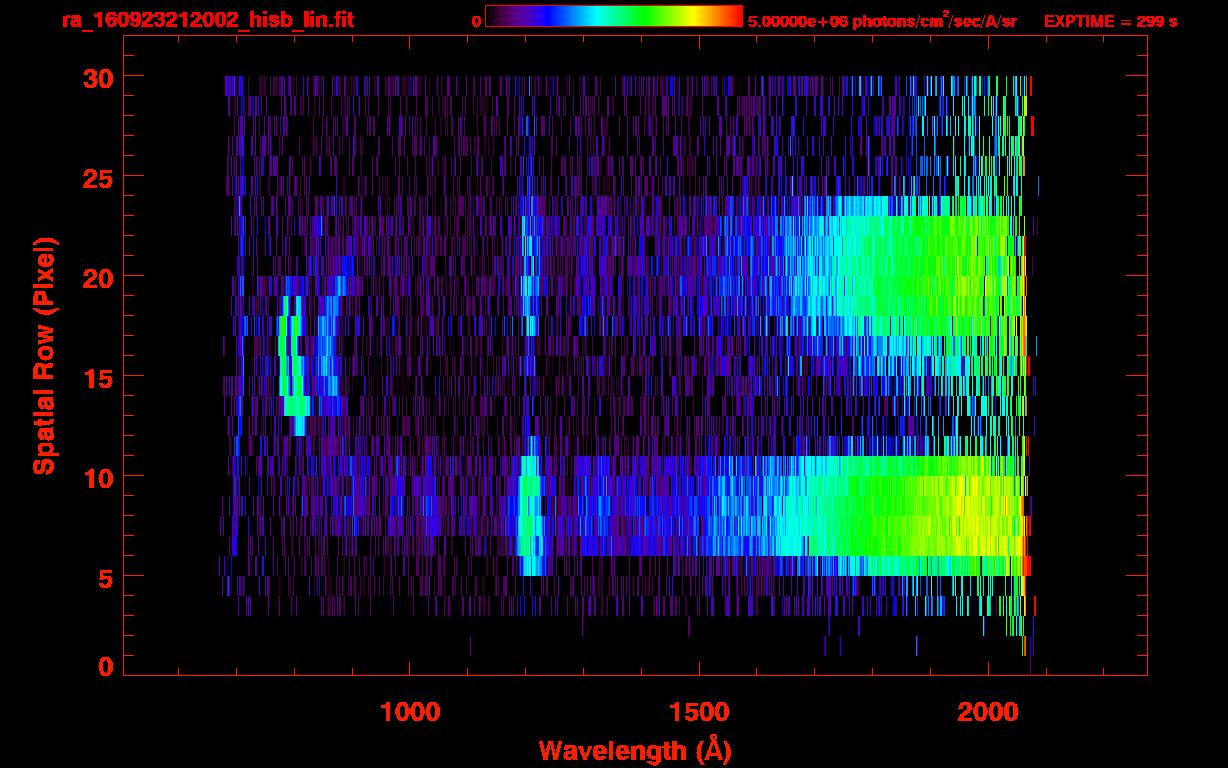
Task: Click the color scale minimum value 0
Action: pyautogui.click(x=477, y=21)
